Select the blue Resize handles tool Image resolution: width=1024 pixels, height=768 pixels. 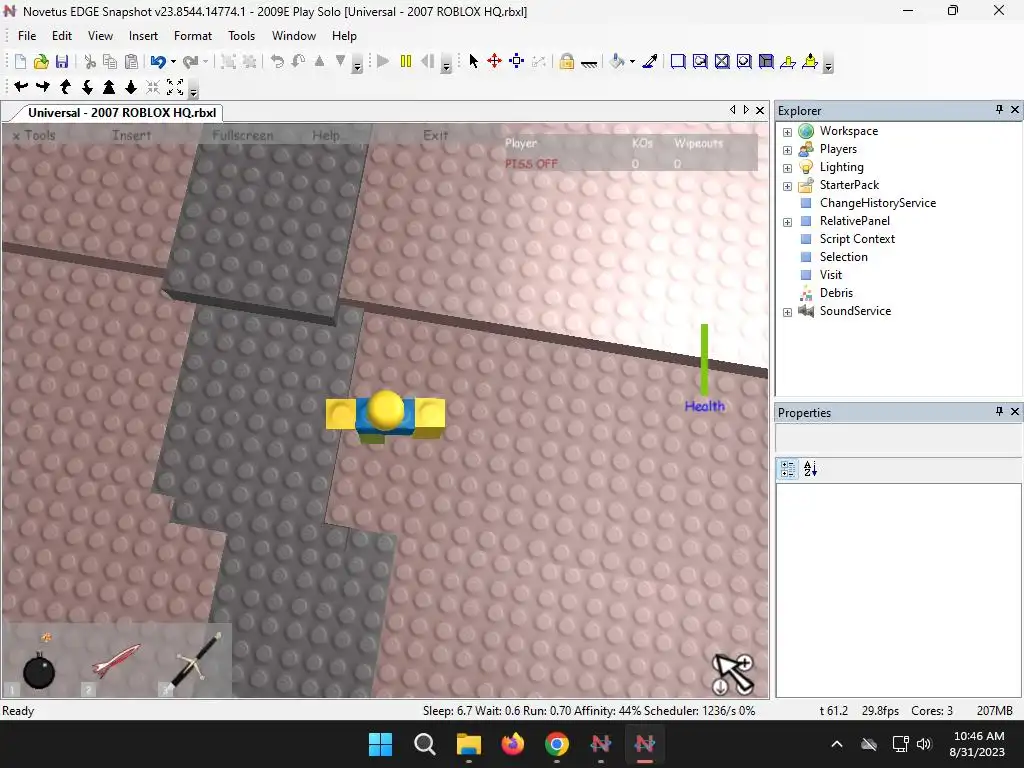tap(517, 61)
